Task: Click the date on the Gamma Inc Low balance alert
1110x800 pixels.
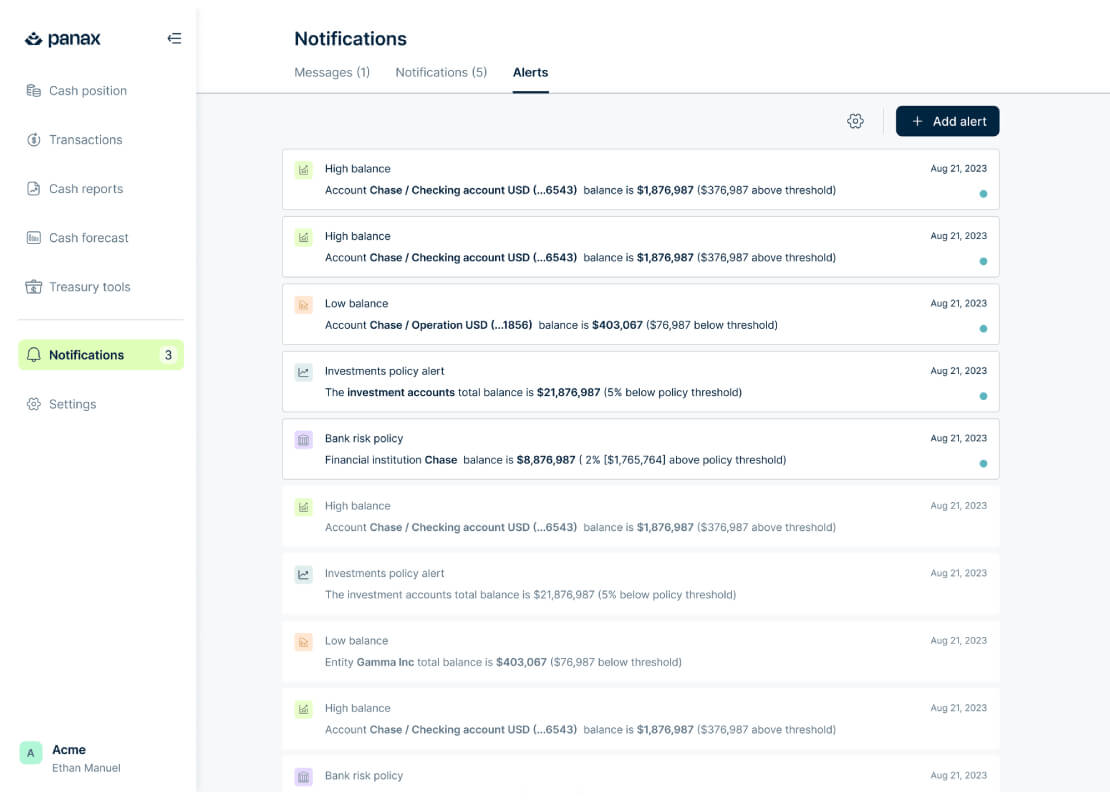Action: click(x=959, y=641)
